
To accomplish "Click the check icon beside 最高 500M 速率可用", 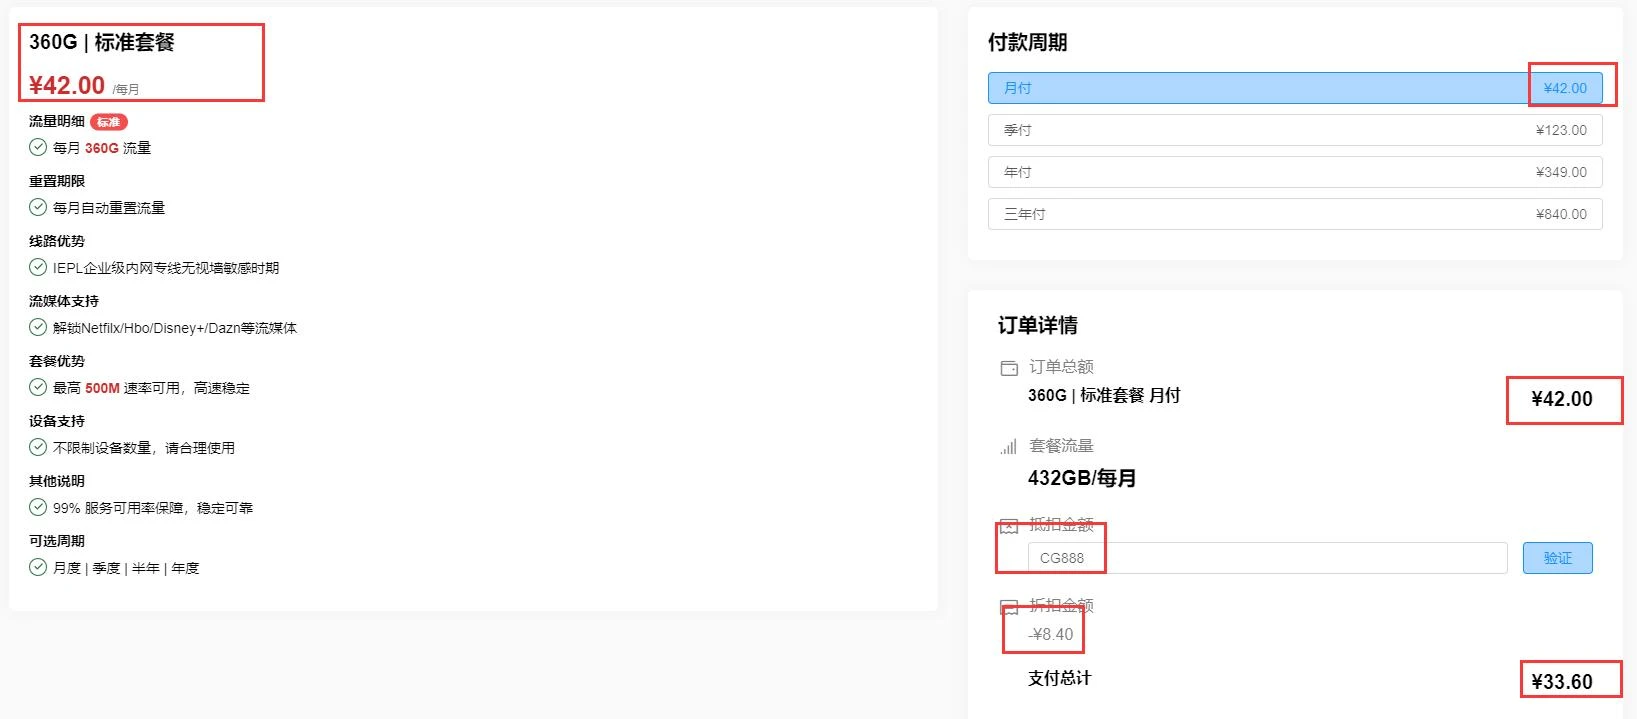I will tap(38, 387).
